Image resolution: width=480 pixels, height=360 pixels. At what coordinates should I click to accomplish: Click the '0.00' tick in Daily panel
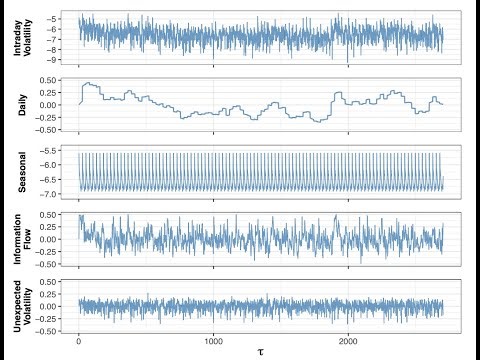pyautogui.click(x=48, y=105)
